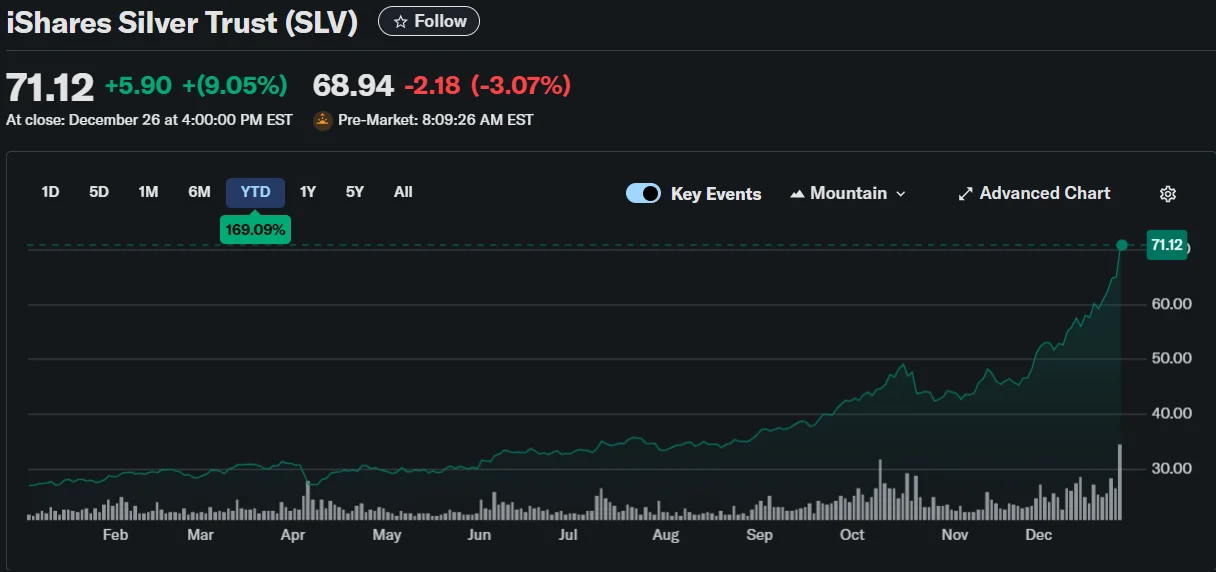Follow the iShares Silver Trust ticker
The height and width of the screenshot is (572, 1216).
[429, 21]
